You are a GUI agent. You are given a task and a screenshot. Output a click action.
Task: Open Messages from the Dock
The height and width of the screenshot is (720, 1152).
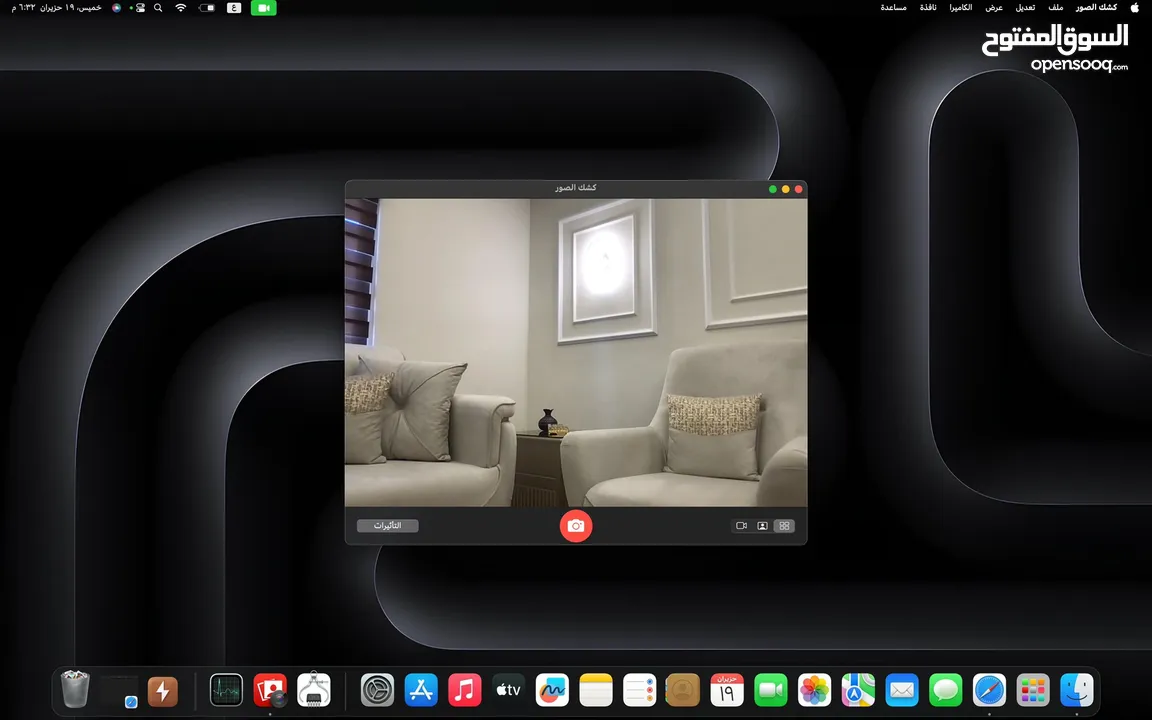pos(946,690)
